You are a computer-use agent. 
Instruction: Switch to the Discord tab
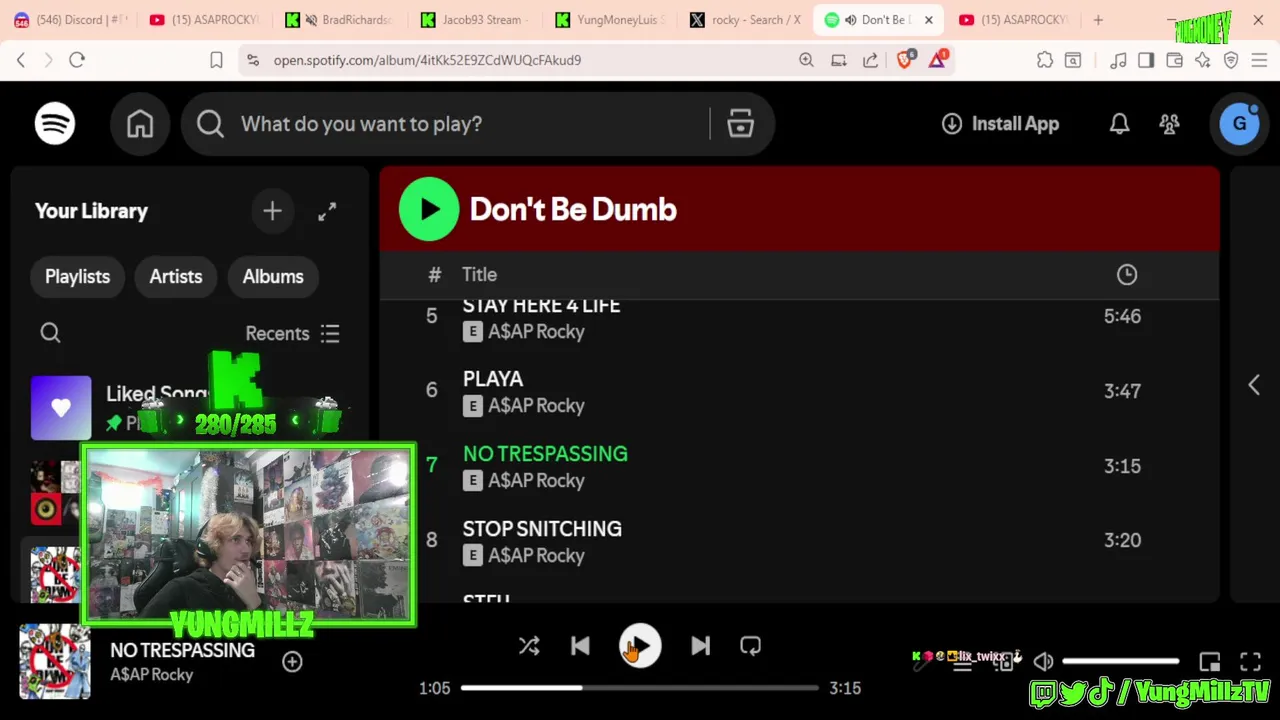pos(70,20)
